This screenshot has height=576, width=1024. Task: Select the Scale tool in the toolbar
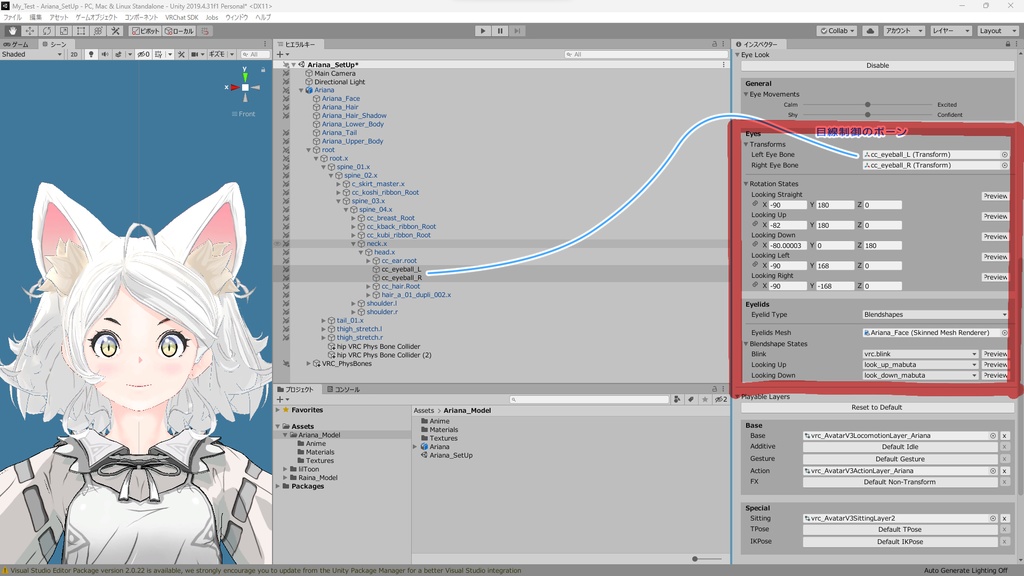(x=63, y=31)
